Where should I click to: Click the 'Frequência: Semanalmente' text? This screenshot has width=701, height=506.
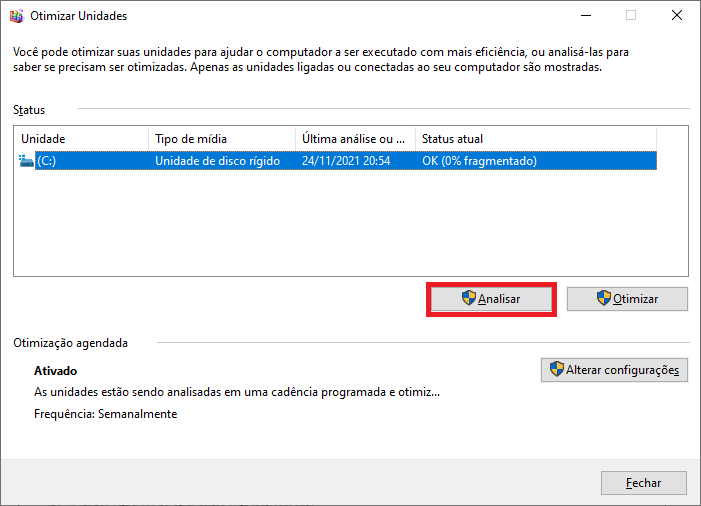106,414
